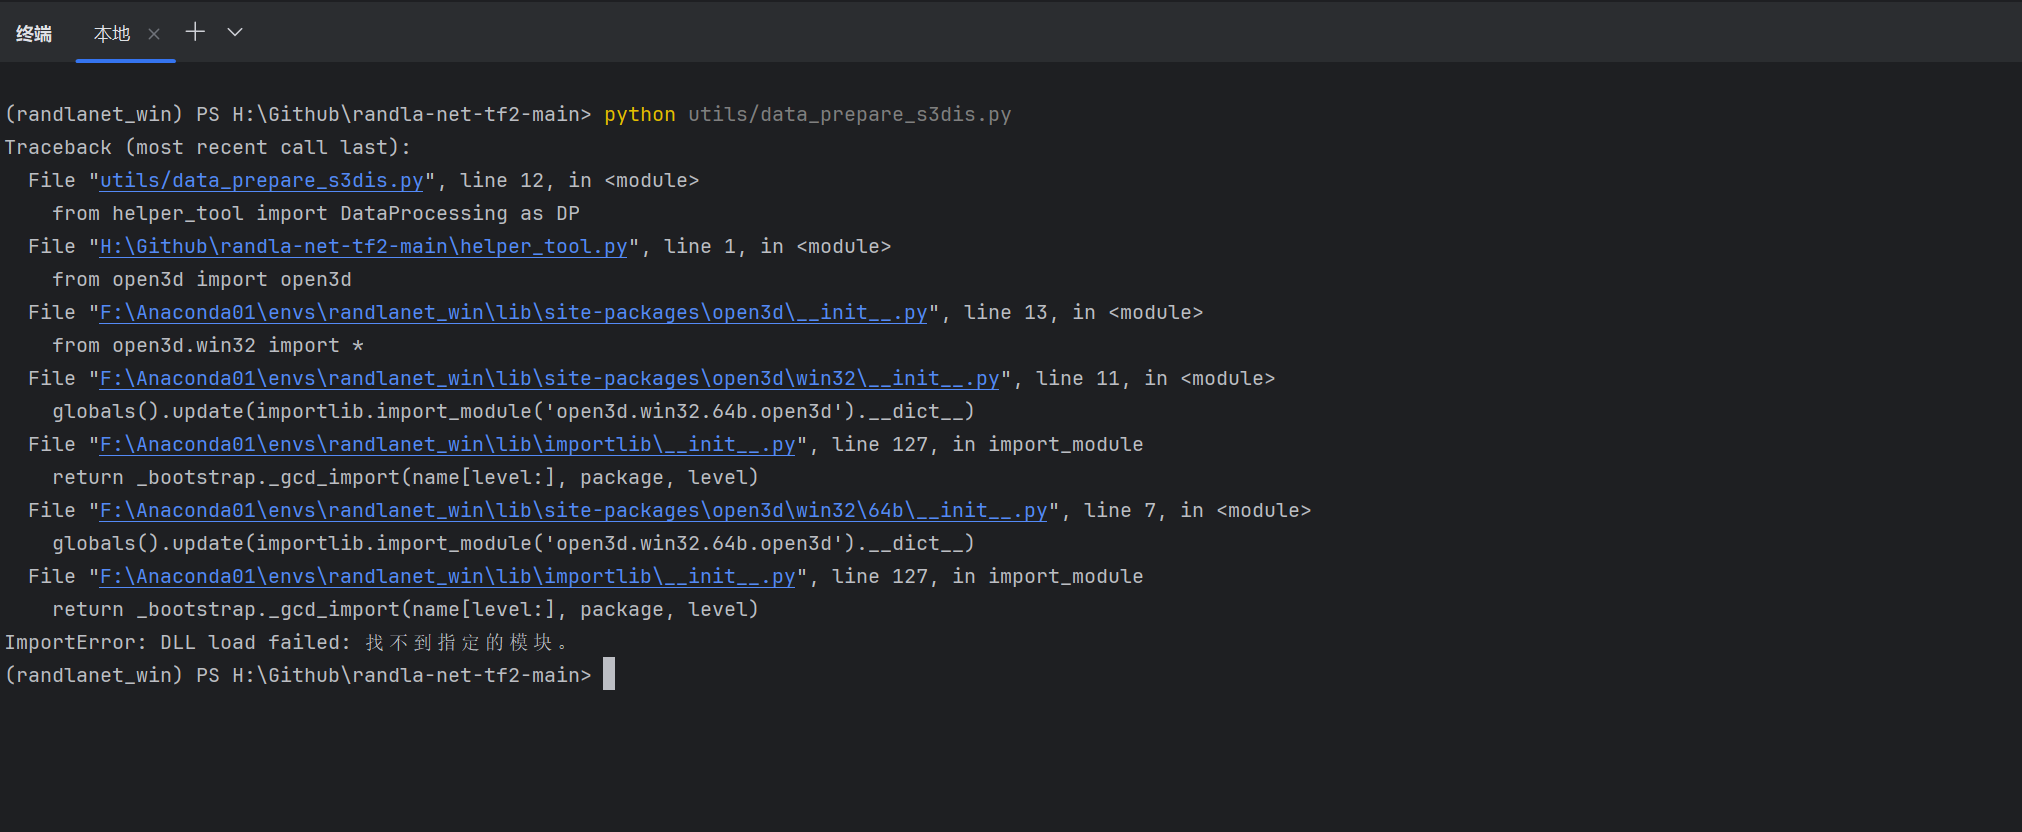Open the utils/data_prepare_s3dis.py traceback link

click(x=261, y=181)
